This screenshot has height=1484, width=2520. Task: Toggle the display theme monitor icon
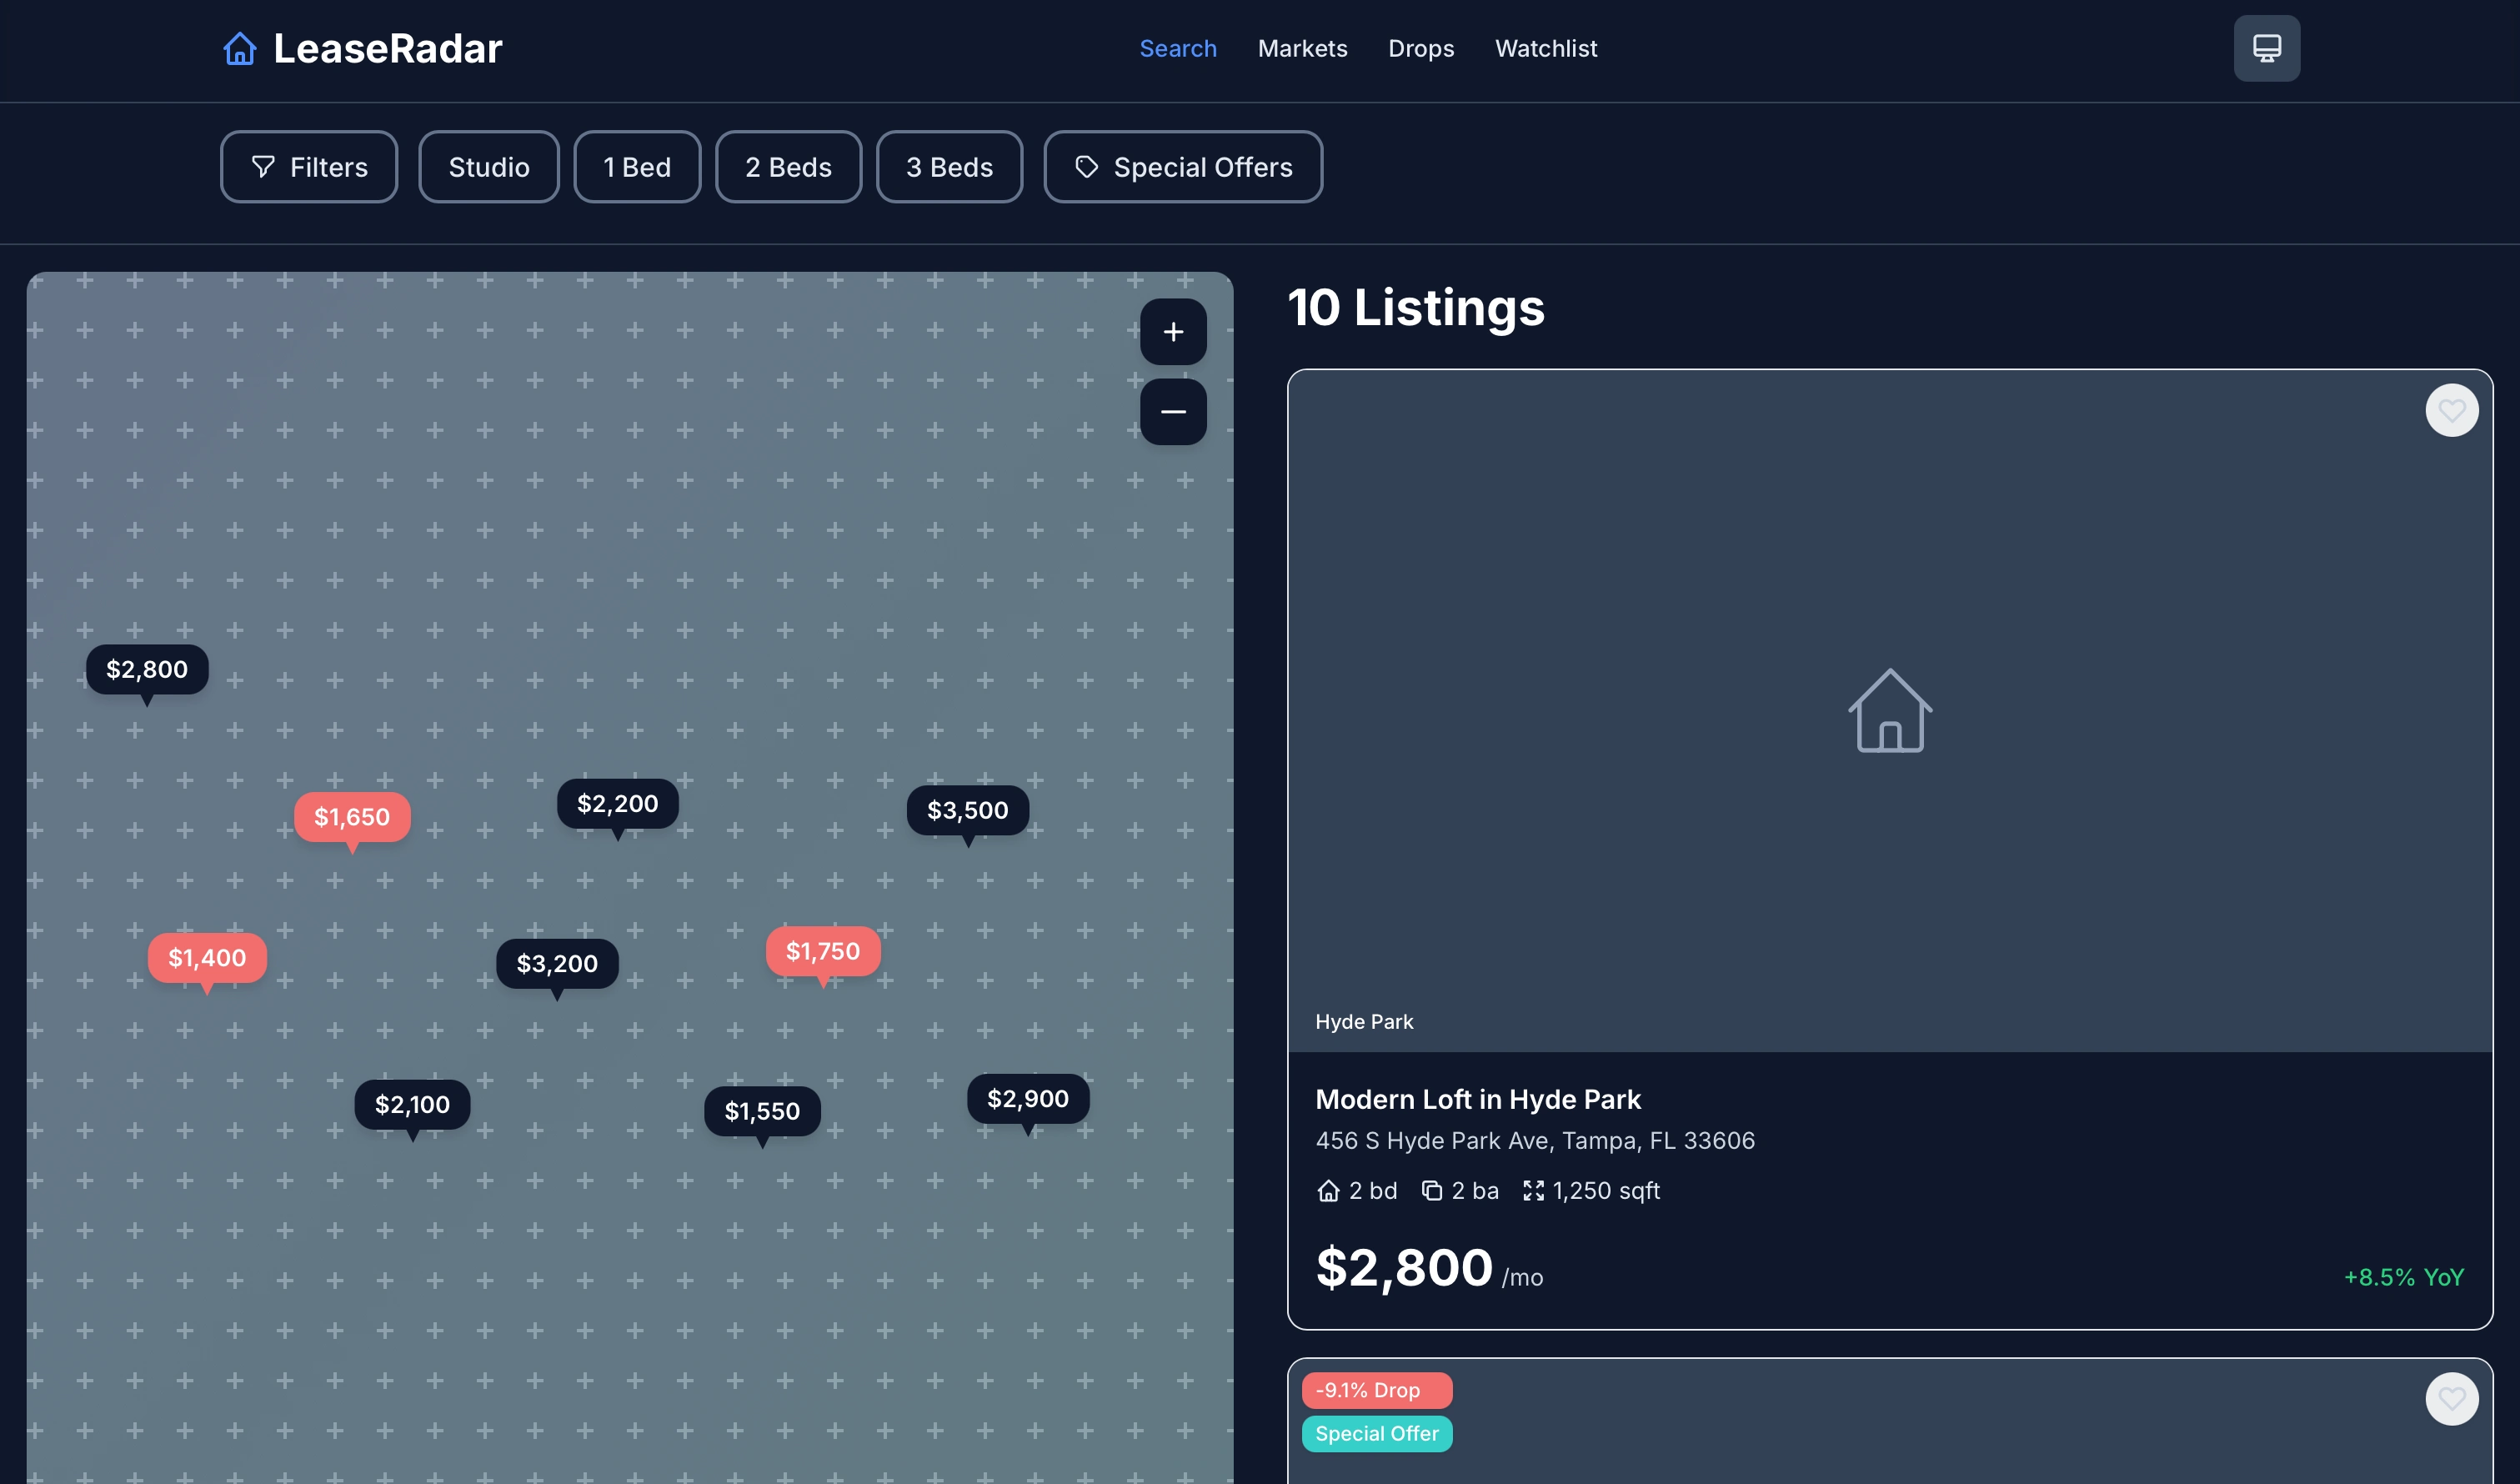click(x=2266, y=48)
